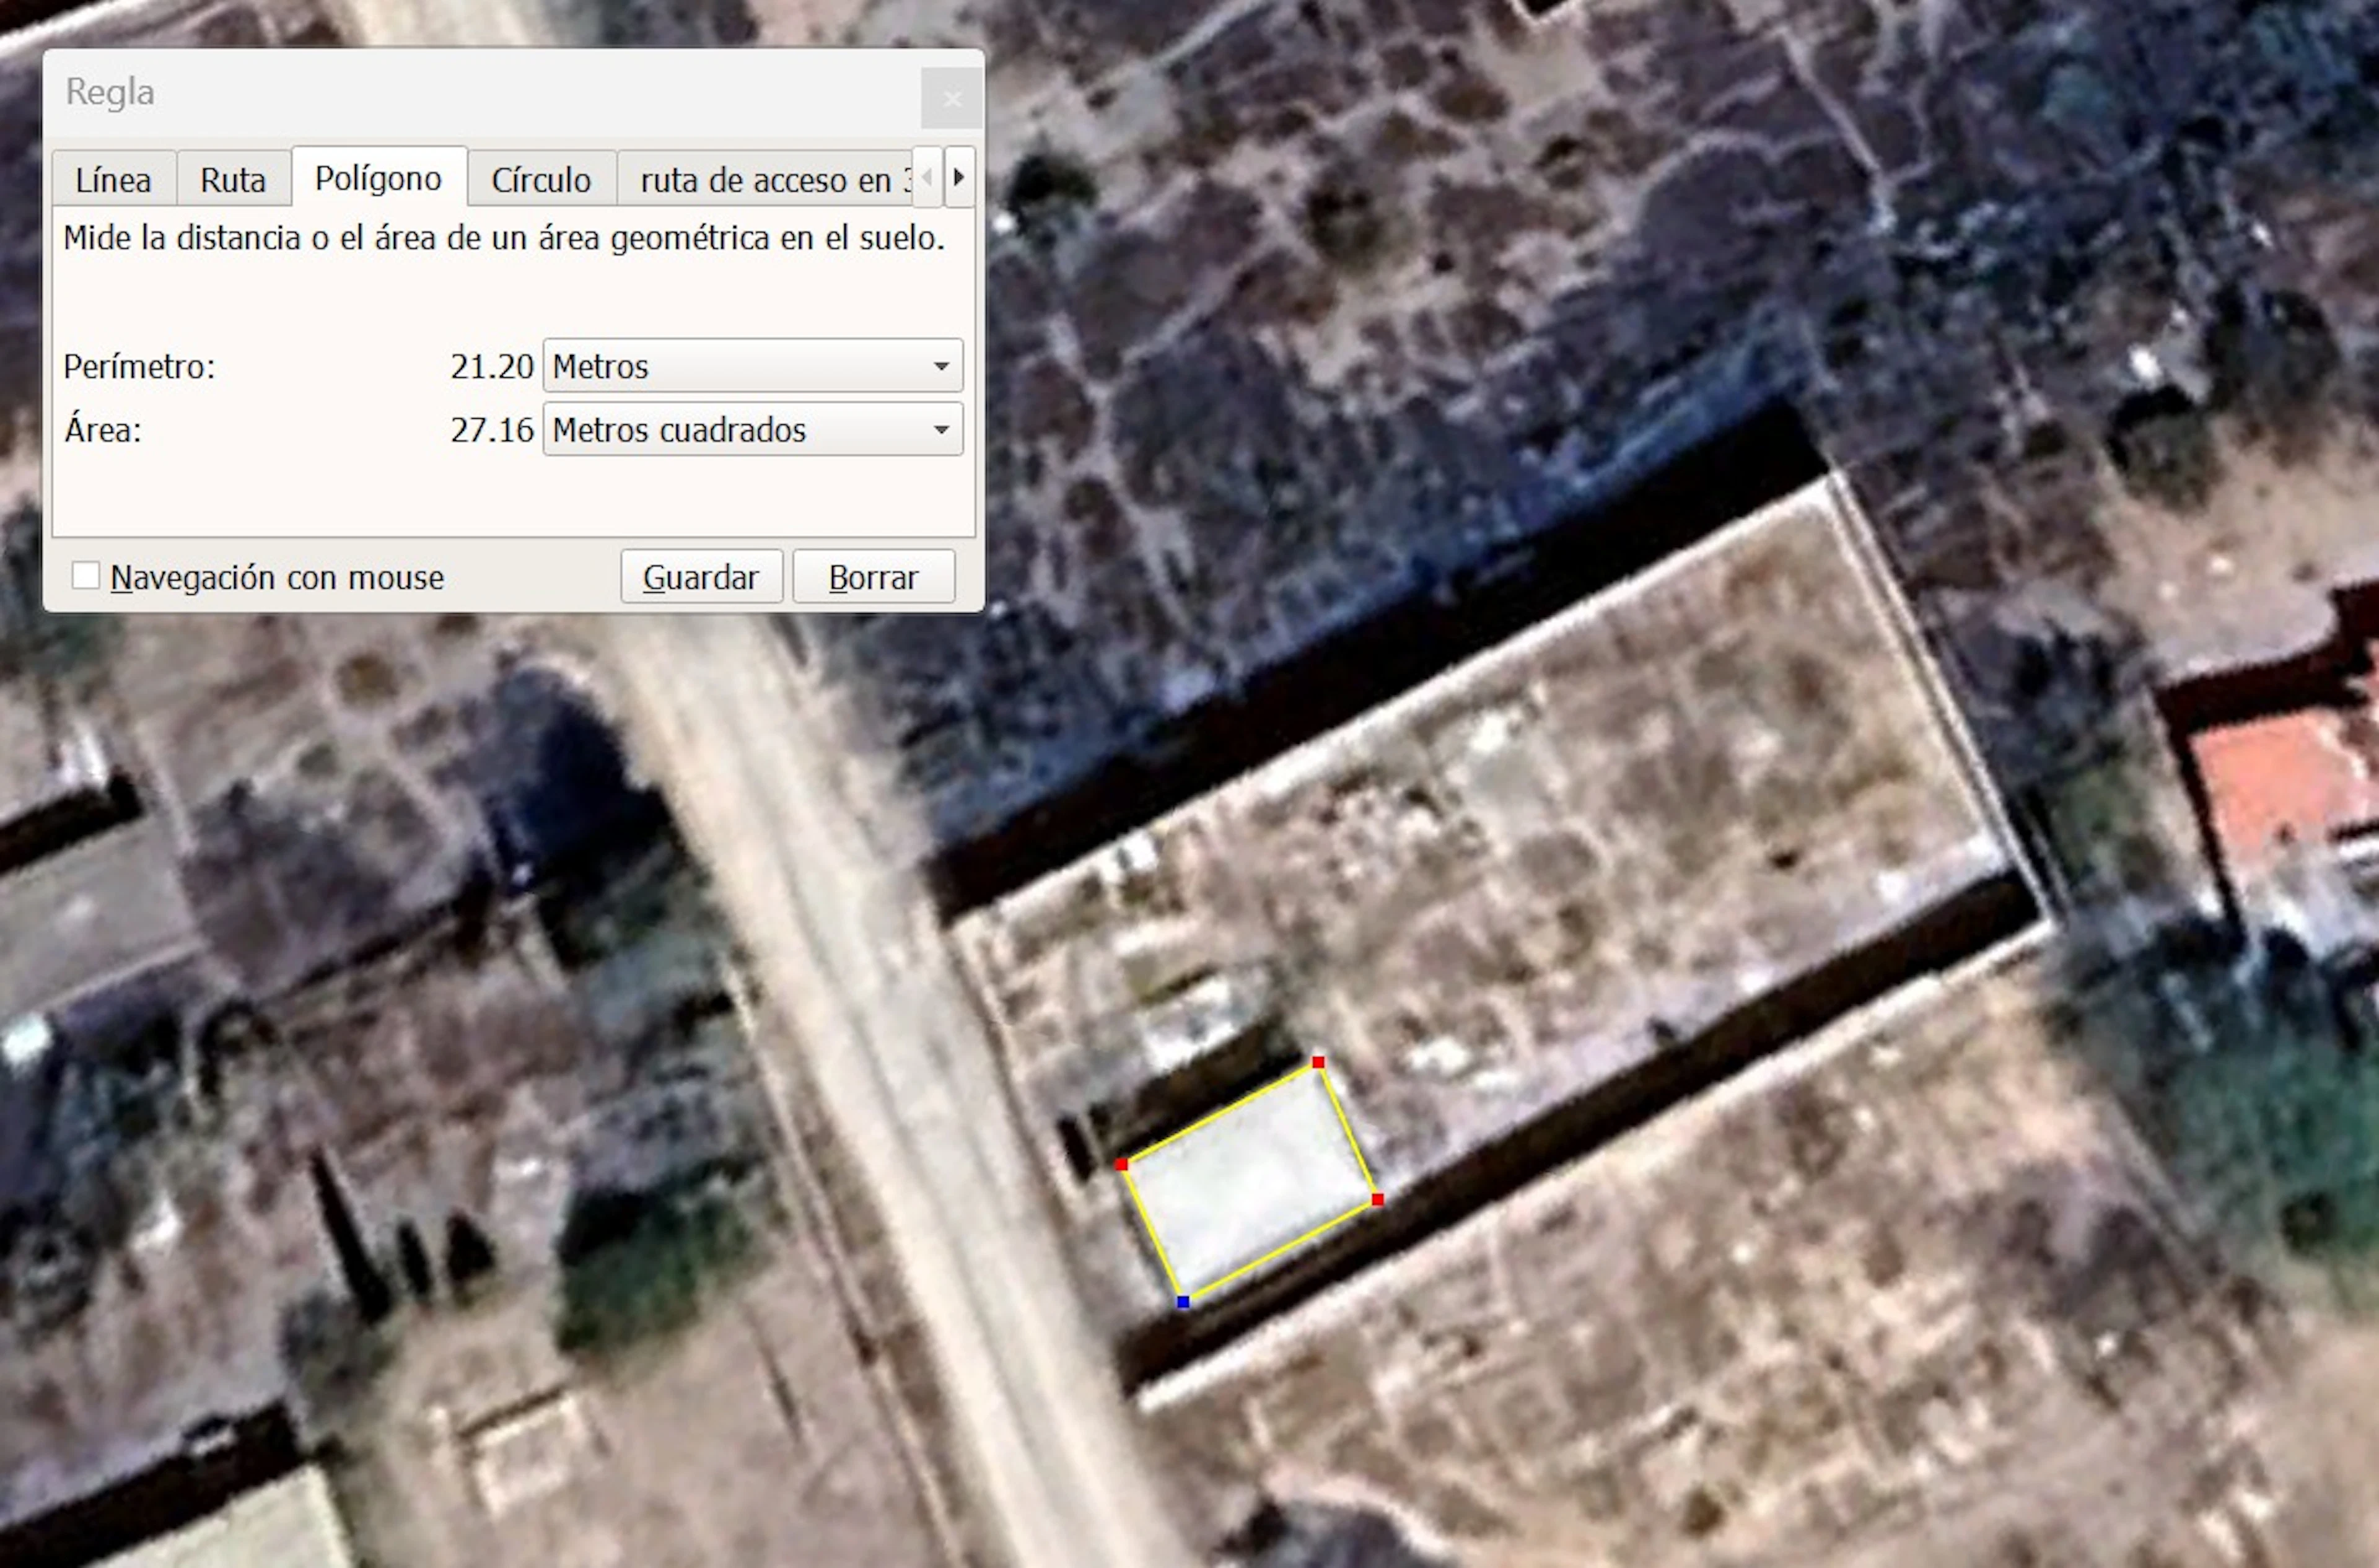
Task: Open the Área Metros cuadrados dropdown
Action: (752, 430)
